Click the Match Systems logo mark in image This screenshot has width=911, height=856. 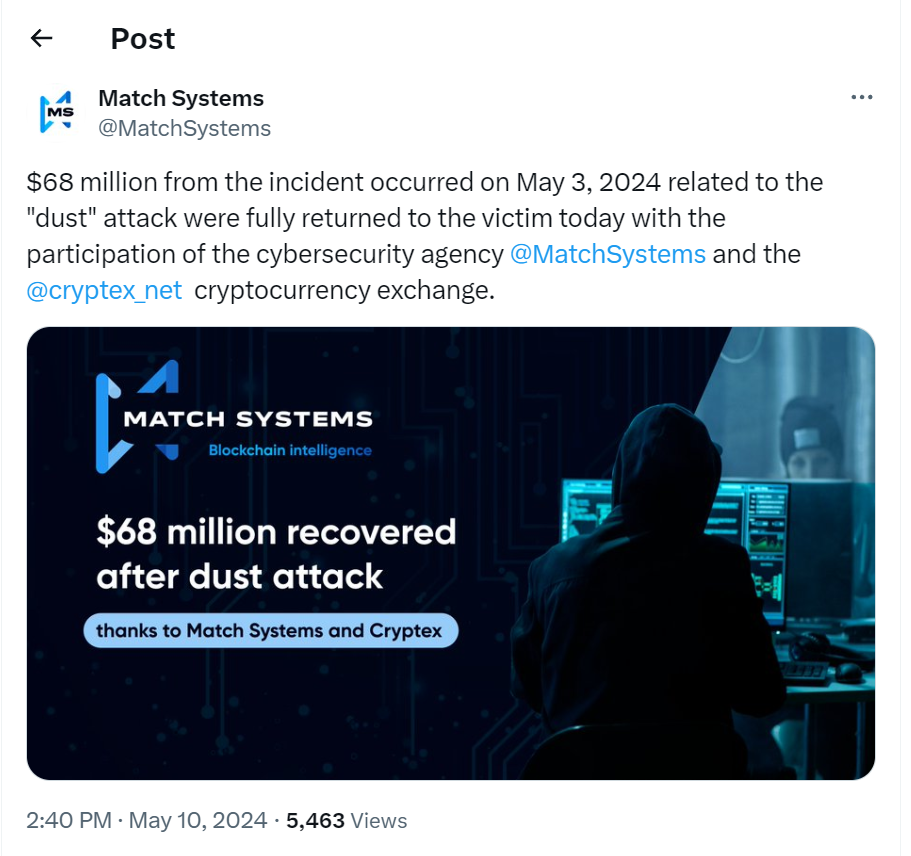[136, 410]
